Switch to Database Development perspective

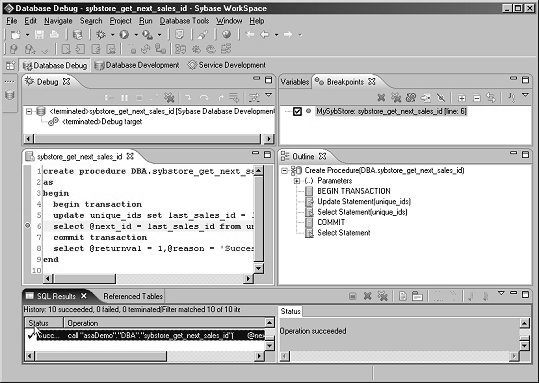click(x=137, y=65)
